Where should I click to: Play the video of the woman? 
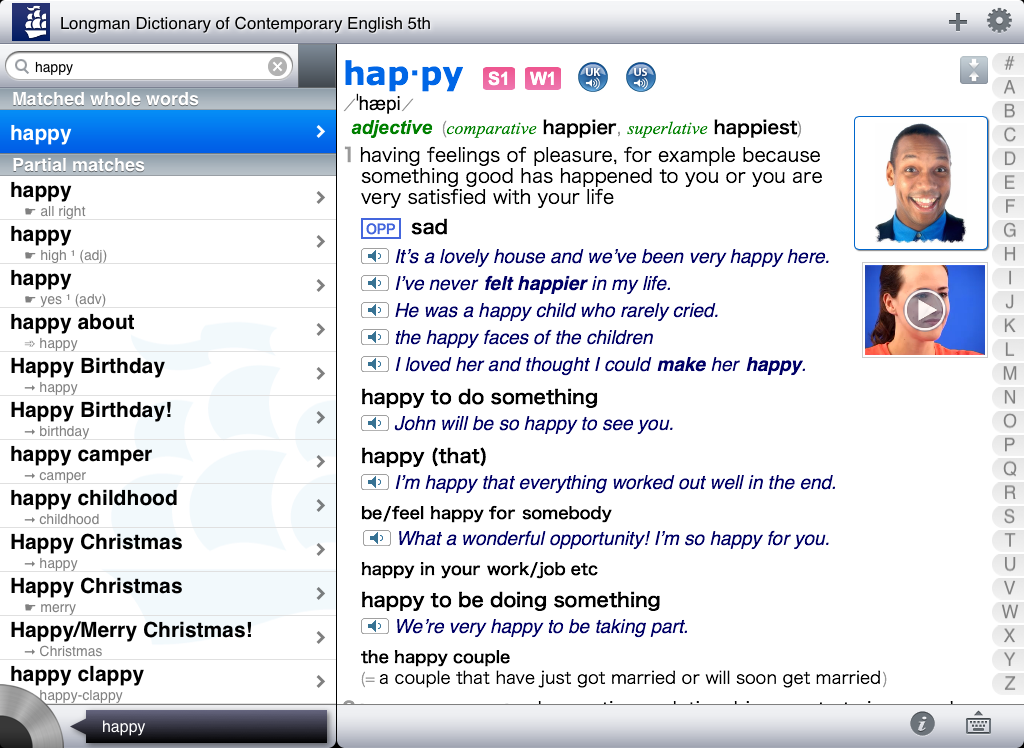coord(925,310)
